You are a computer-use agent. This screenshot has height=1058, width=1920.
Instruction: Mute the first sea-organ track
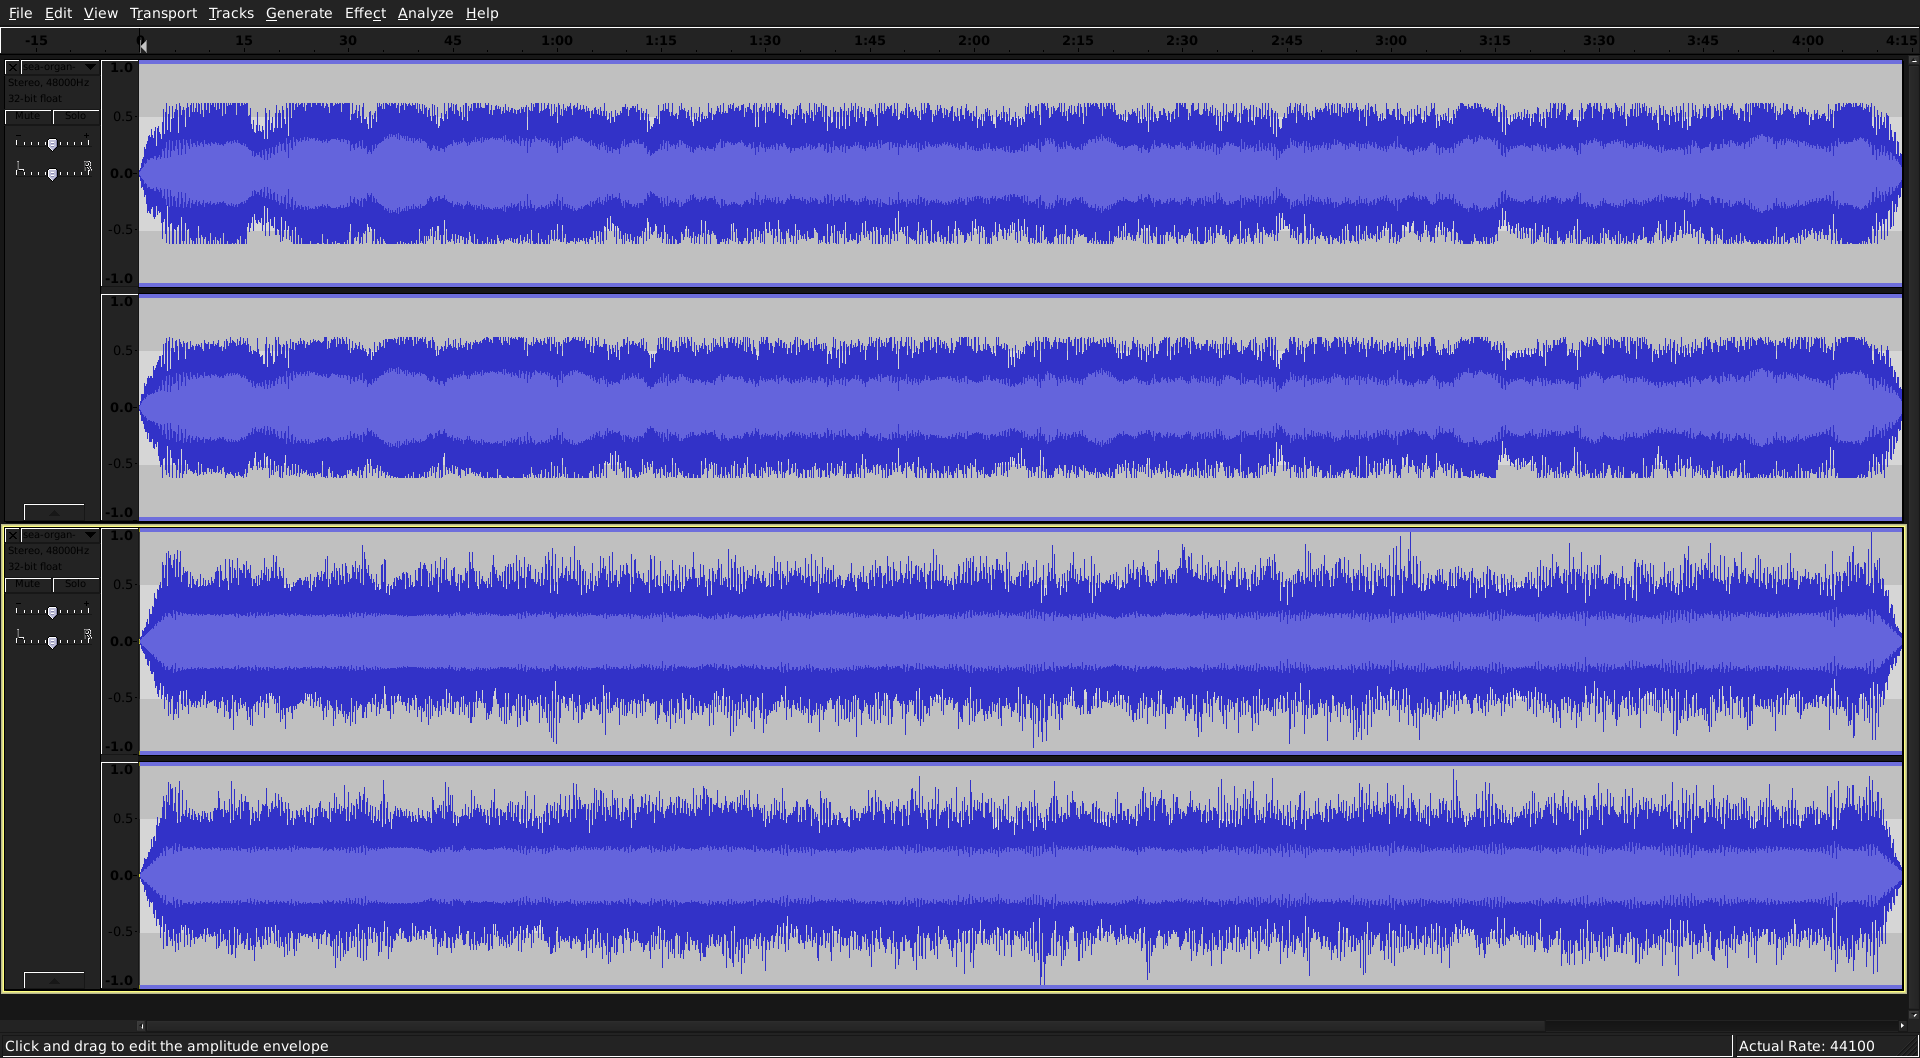click(28, 116)
